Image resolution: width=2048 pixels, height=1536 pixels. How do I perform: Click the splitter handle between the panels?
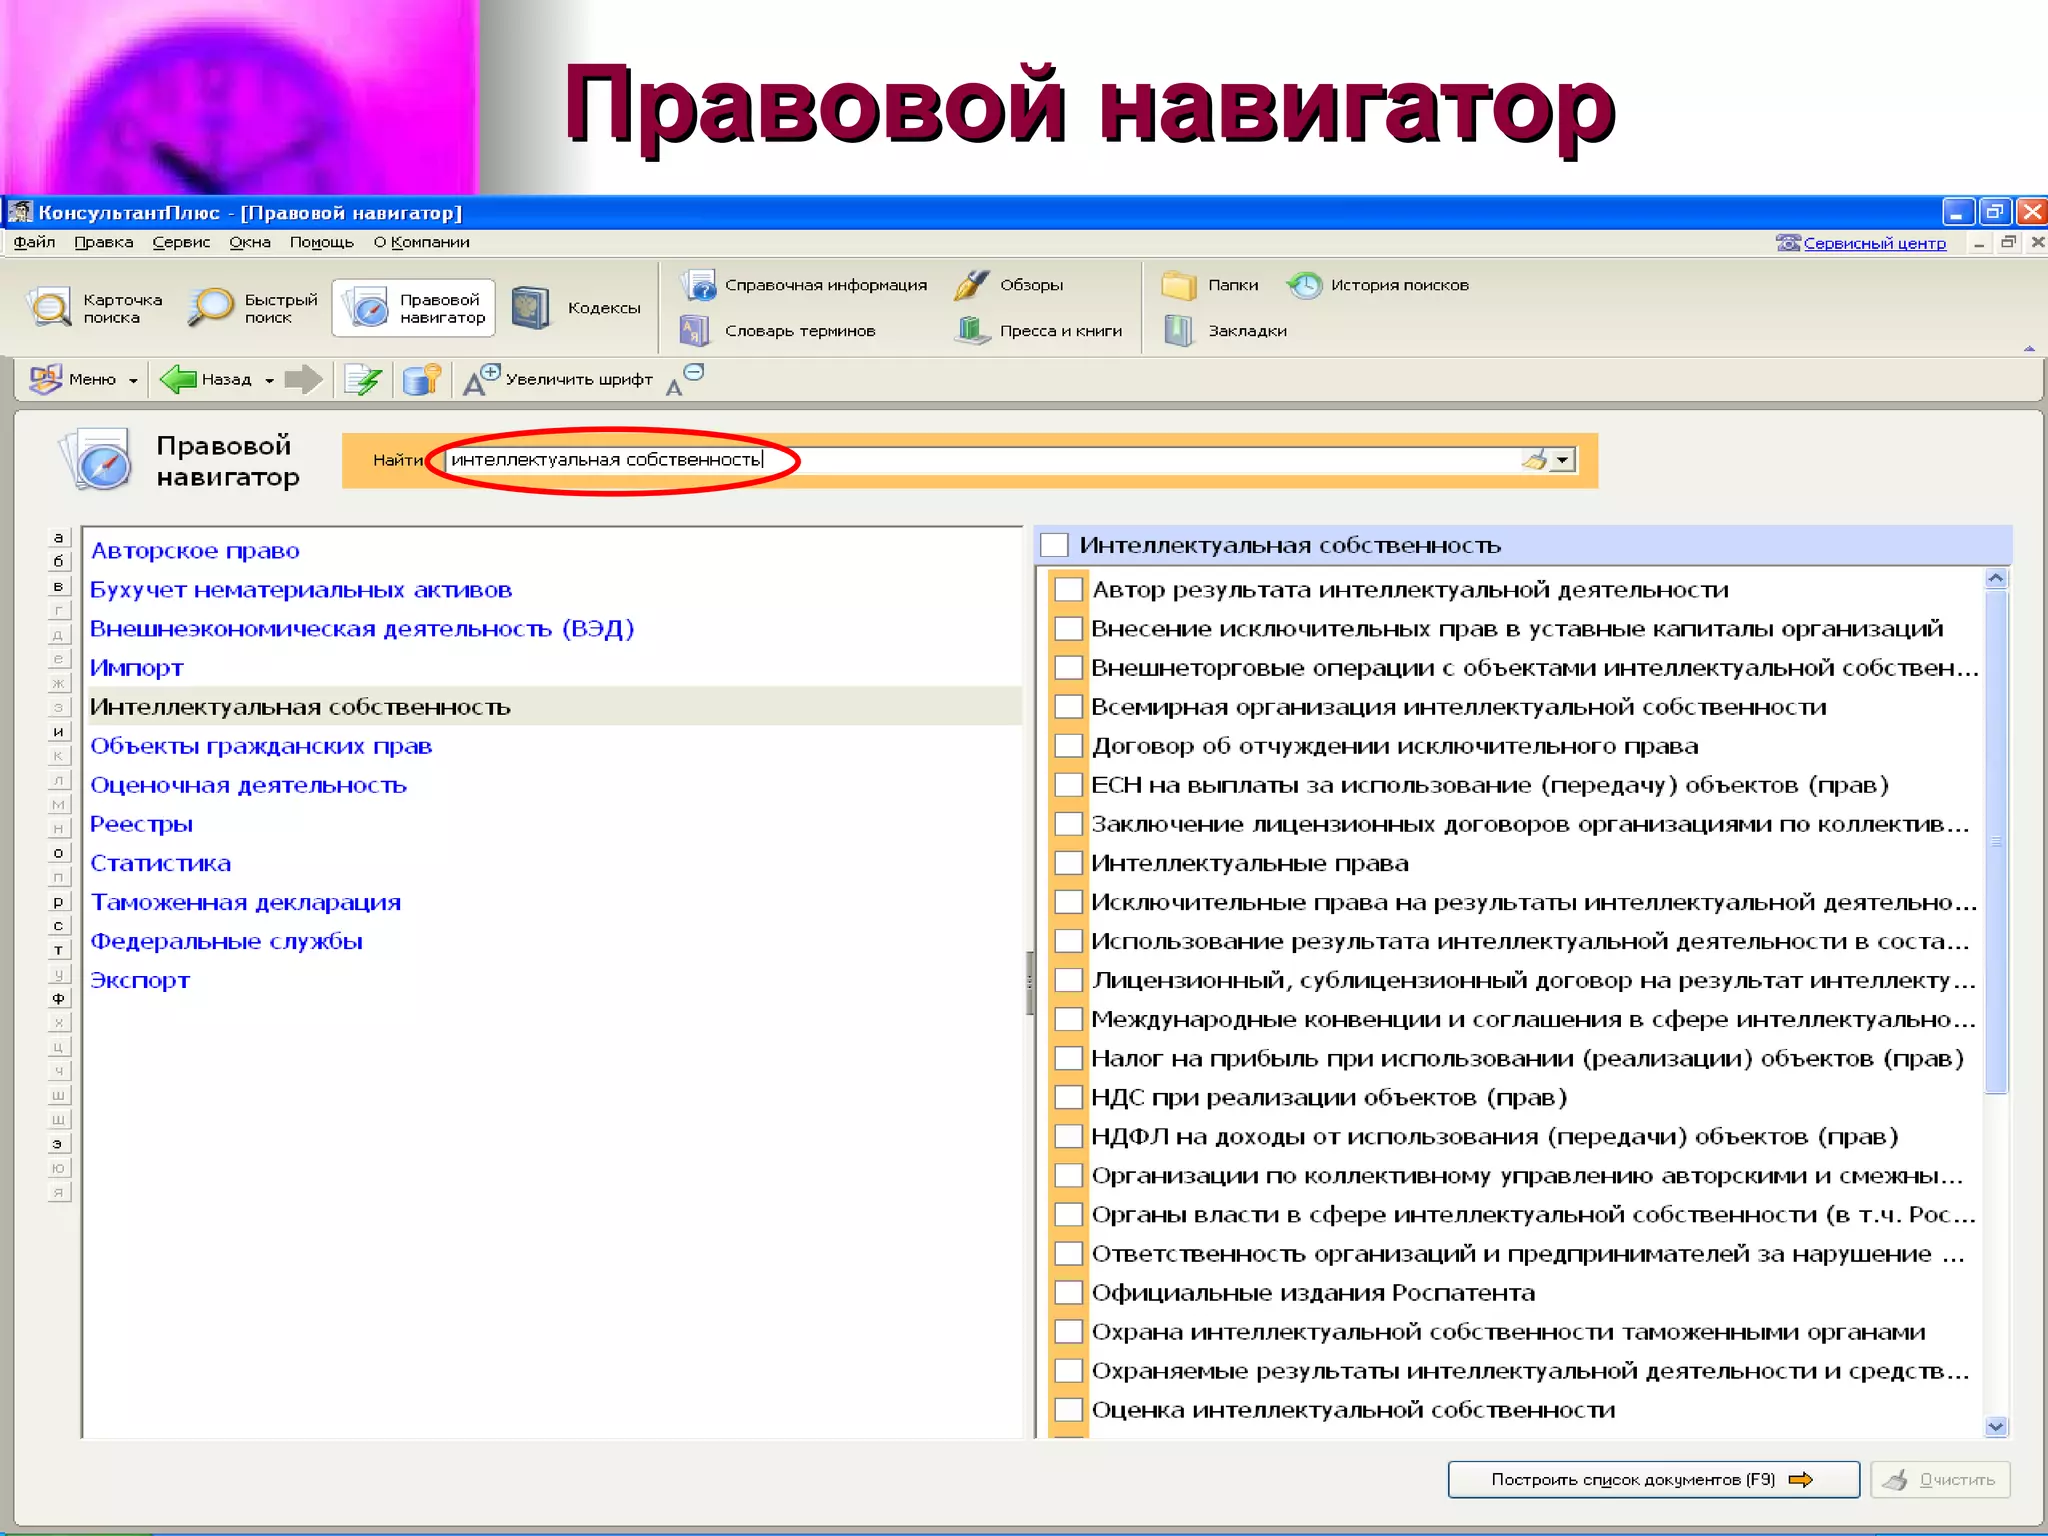[1029, 982]
